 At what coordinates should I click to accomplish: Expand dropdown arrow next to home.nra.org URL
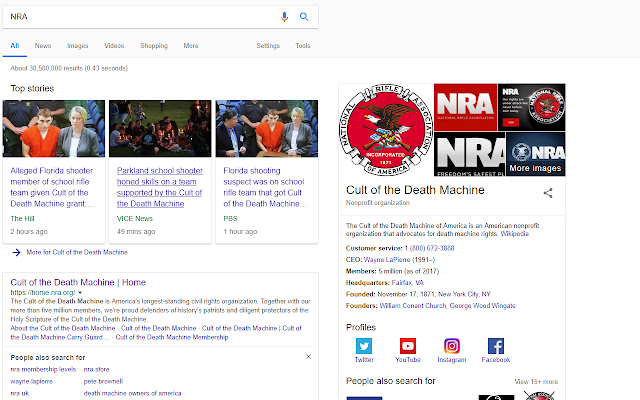coord(80,293)
